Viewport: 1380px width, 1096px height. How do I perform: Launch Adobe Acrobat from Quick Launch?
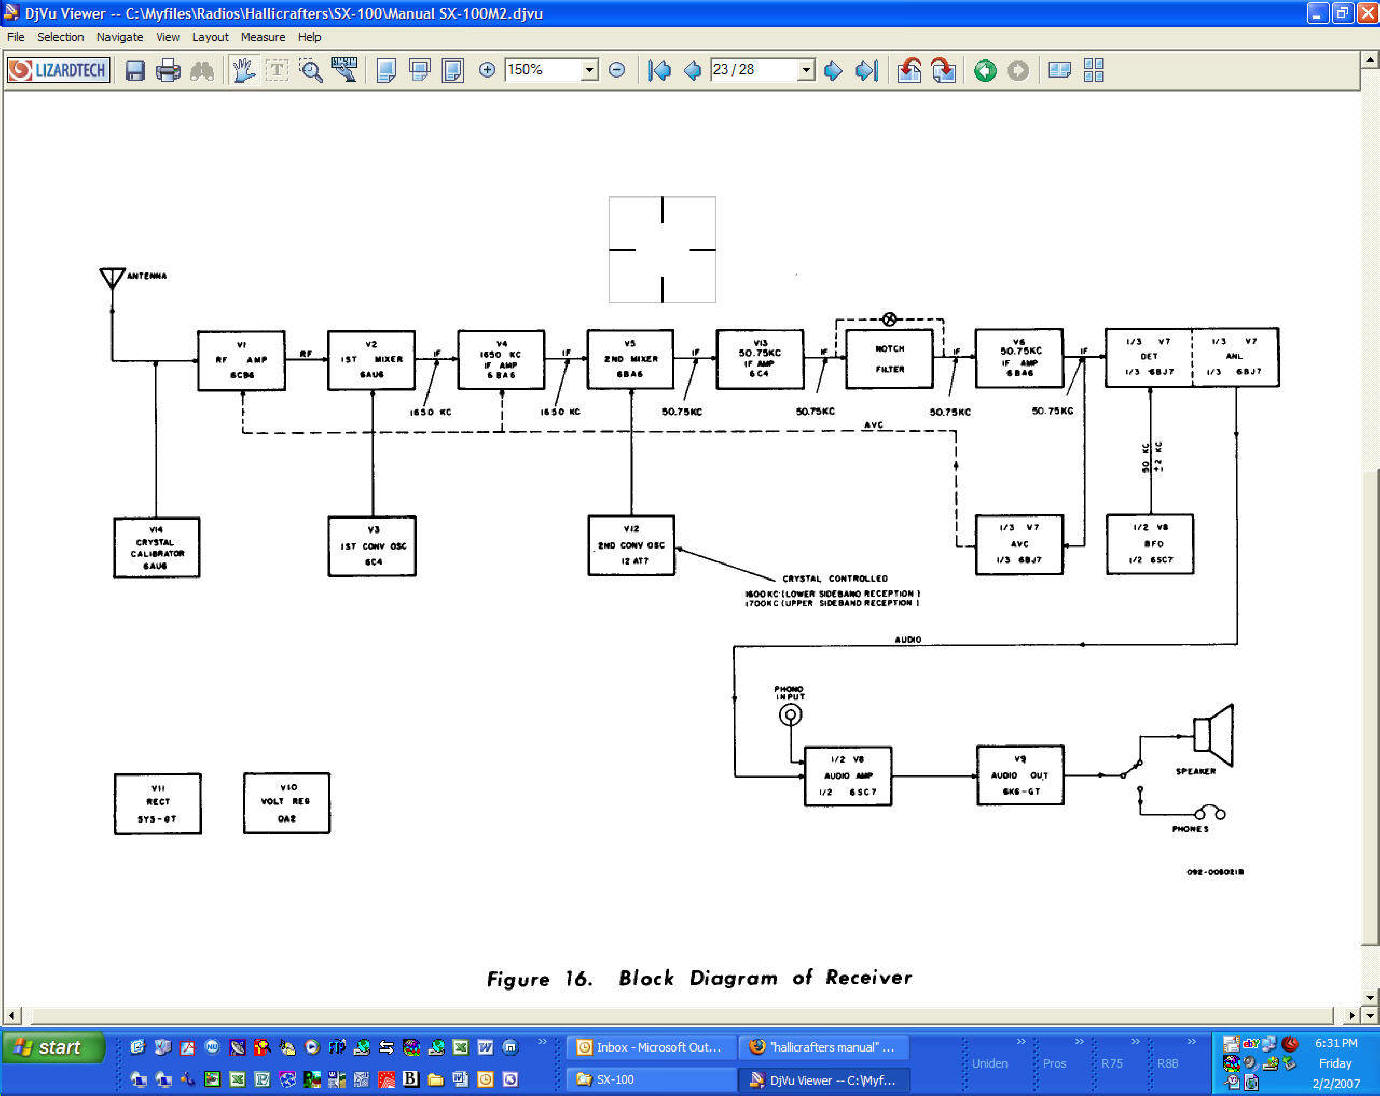pyautogui.click(x=187, y=1048)
